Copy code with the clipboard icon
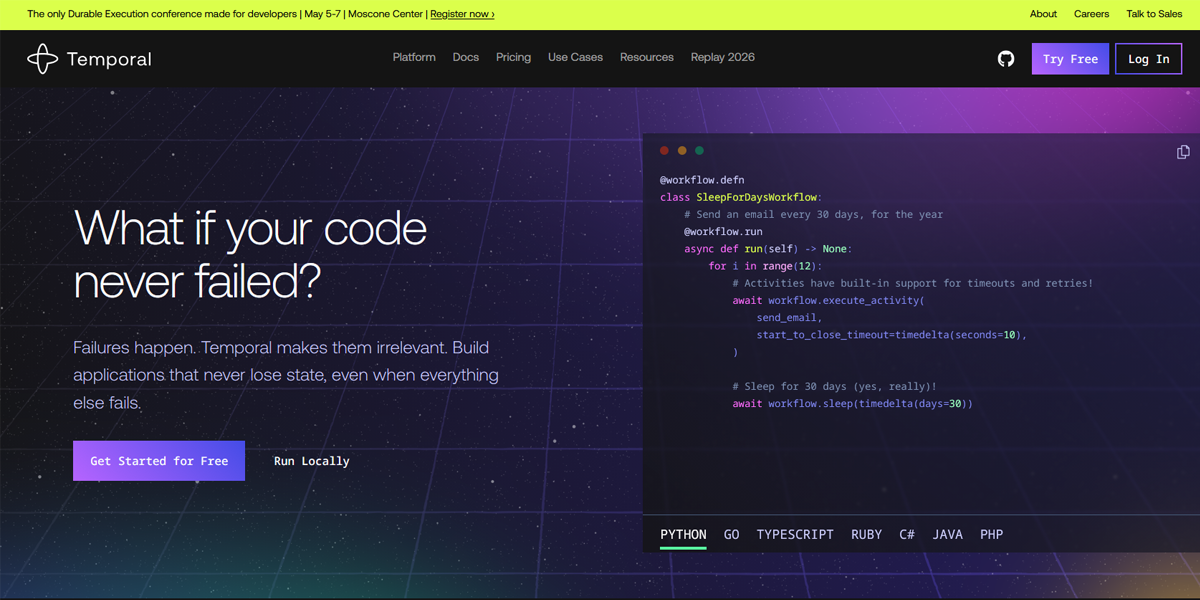The height and width of the screenshot is (600, 1200). click(1183, 152)
